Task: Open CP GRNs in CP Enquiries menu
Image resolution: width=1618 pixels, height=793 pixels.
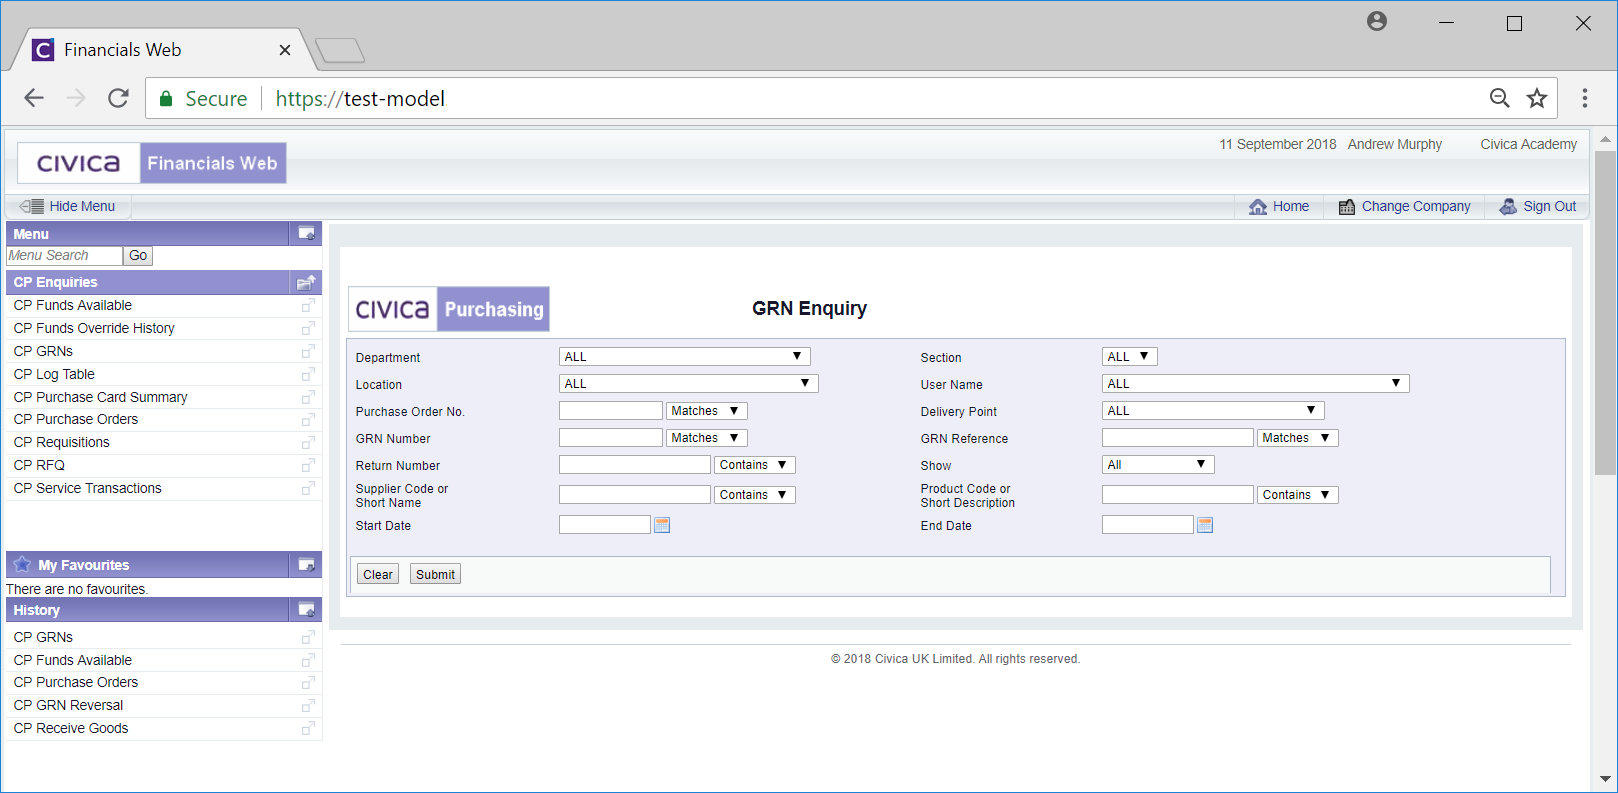Action: coord(43,351)
